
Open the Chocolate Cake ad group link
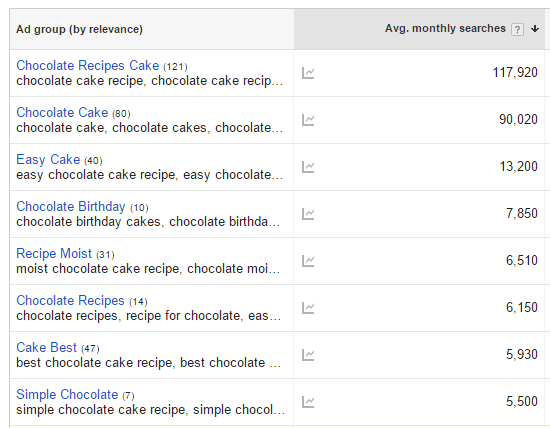coord(62,113)
